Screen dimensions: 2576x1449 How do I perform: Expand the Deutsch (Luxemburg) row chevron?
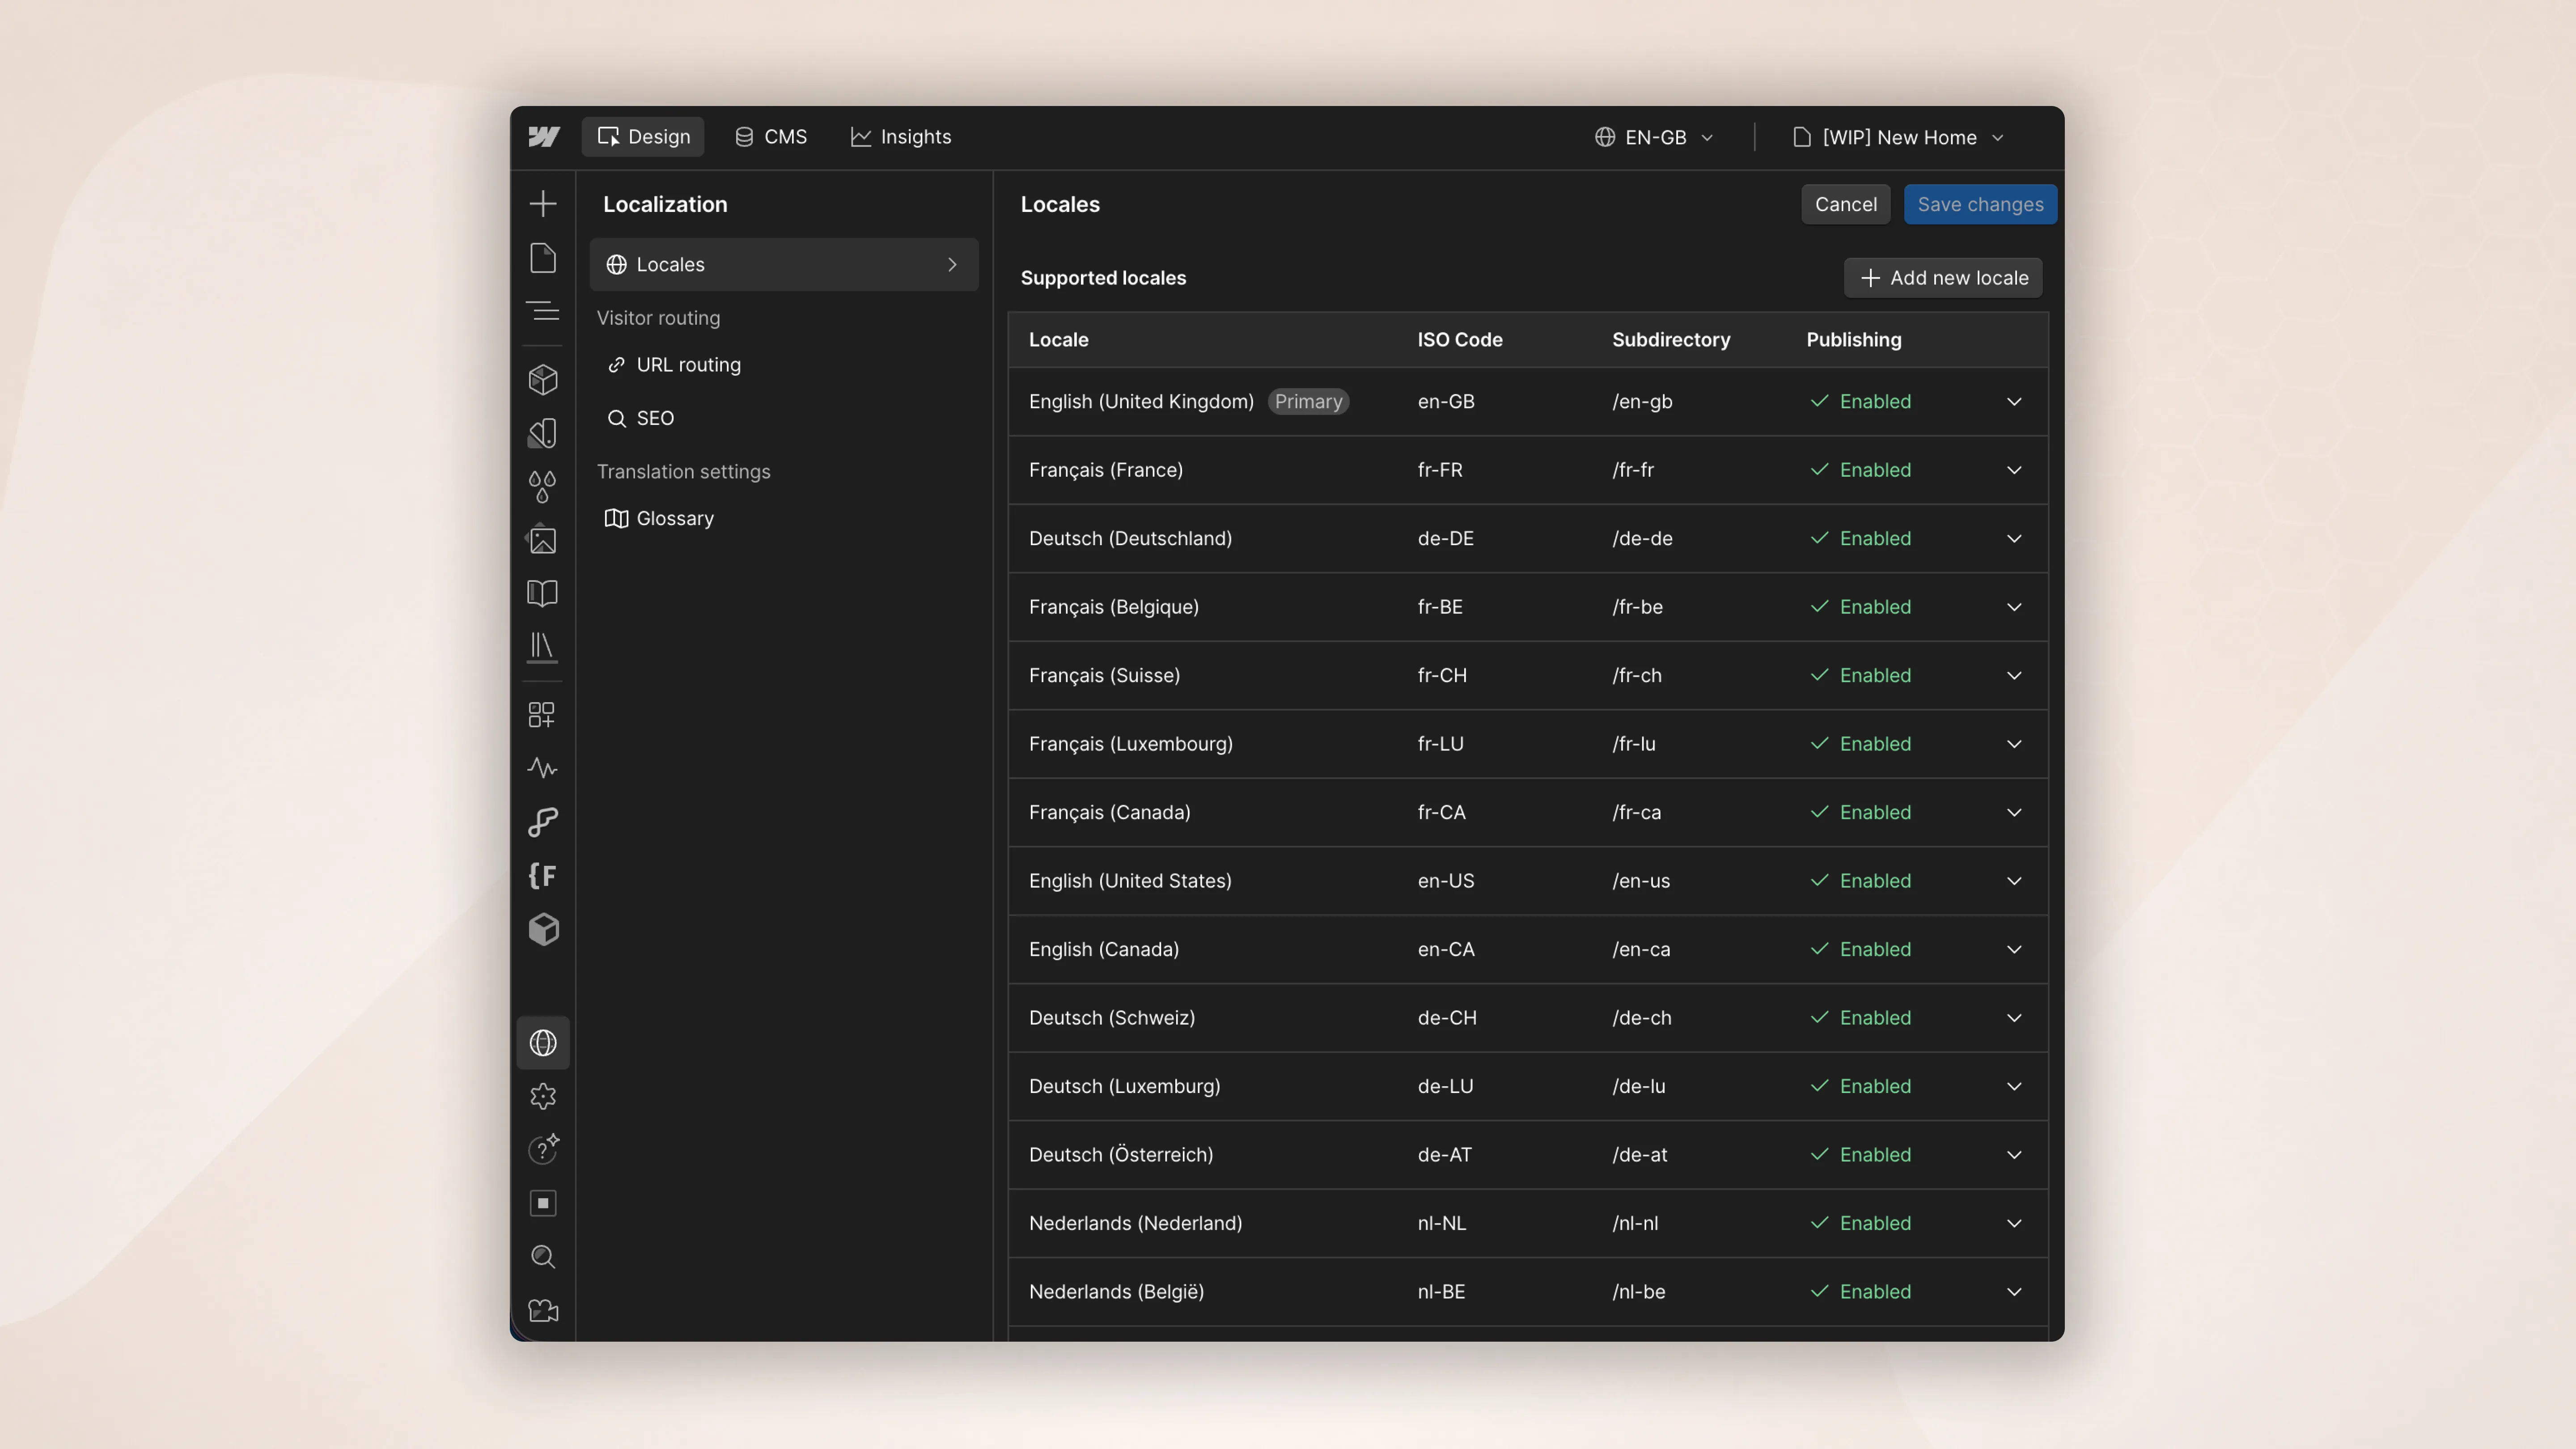pyautogui.click(x=2014, y=1087)
